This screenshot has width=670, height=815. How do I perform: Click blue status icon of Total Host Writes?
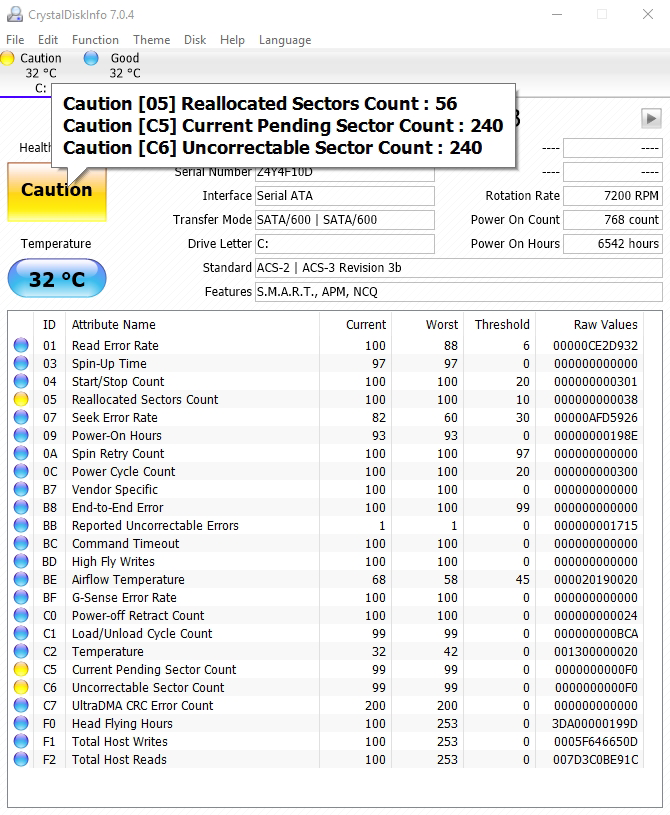tap(21, 741)
